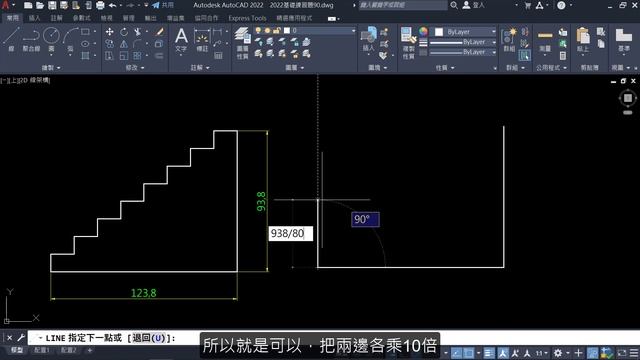Click the search keyword input field

(x=402, y=5)
